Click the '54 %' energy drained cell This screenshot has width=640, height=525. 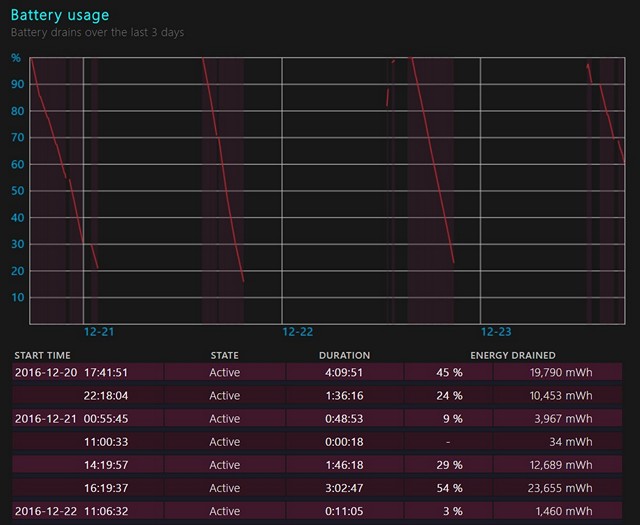pos(449,488)
